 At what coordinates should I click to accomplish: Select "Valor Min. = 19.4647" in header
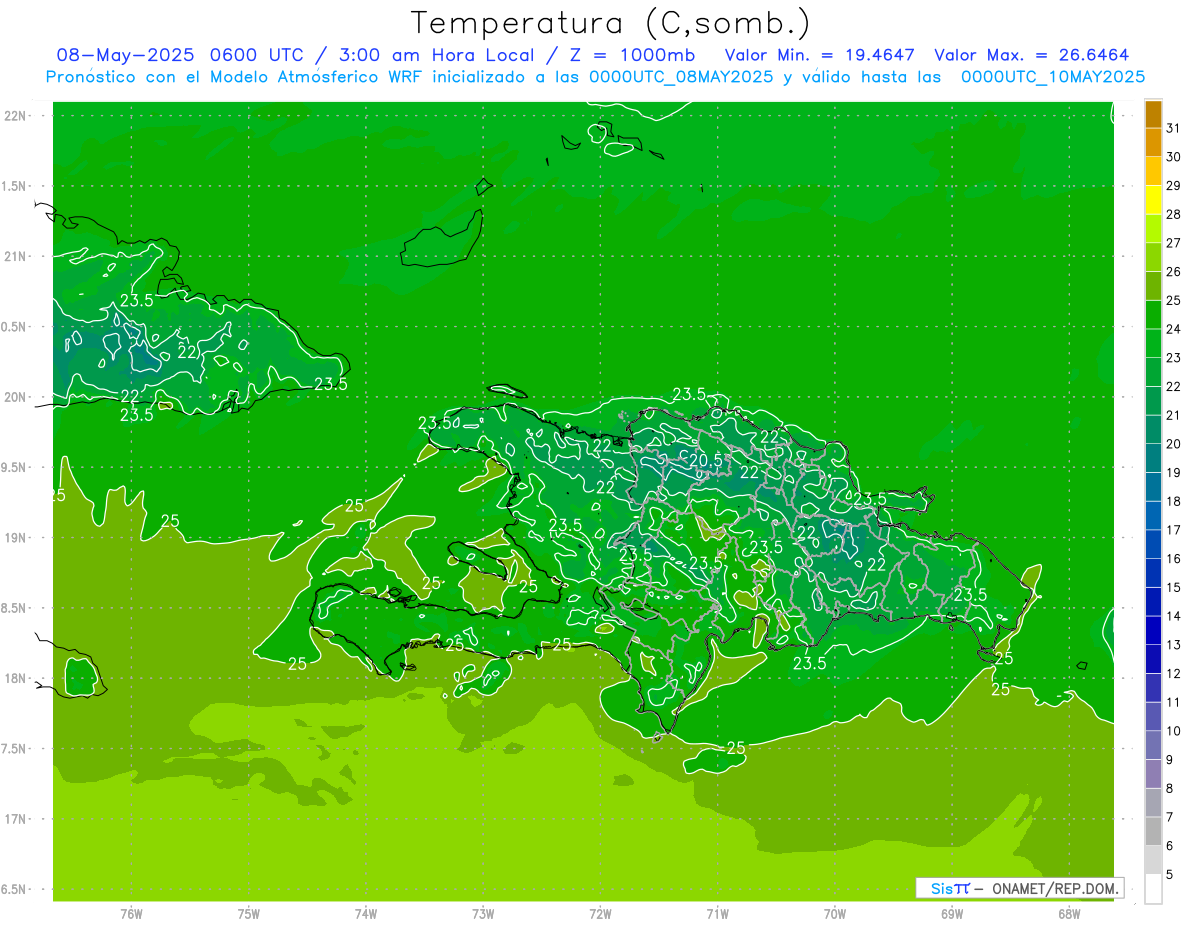pyautogui.click(x=819, y=56)
